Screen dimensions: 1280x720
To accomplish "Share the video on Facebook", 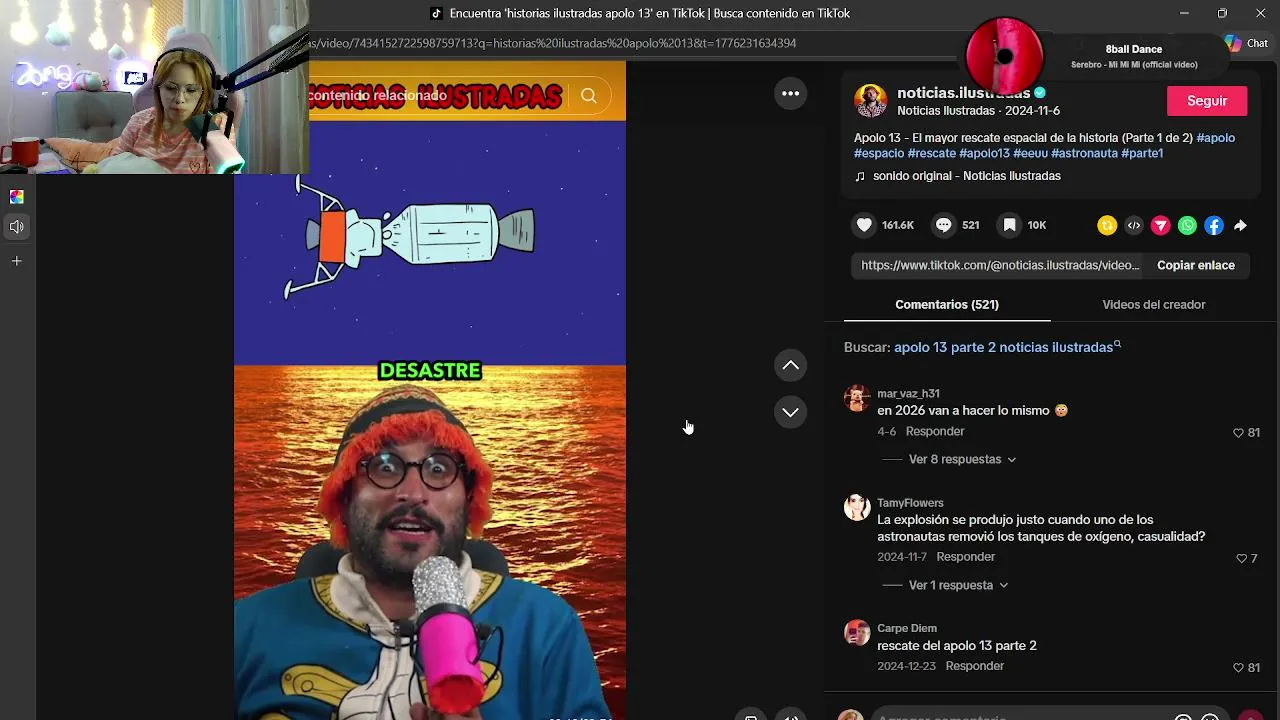I will click(1213, 226).
